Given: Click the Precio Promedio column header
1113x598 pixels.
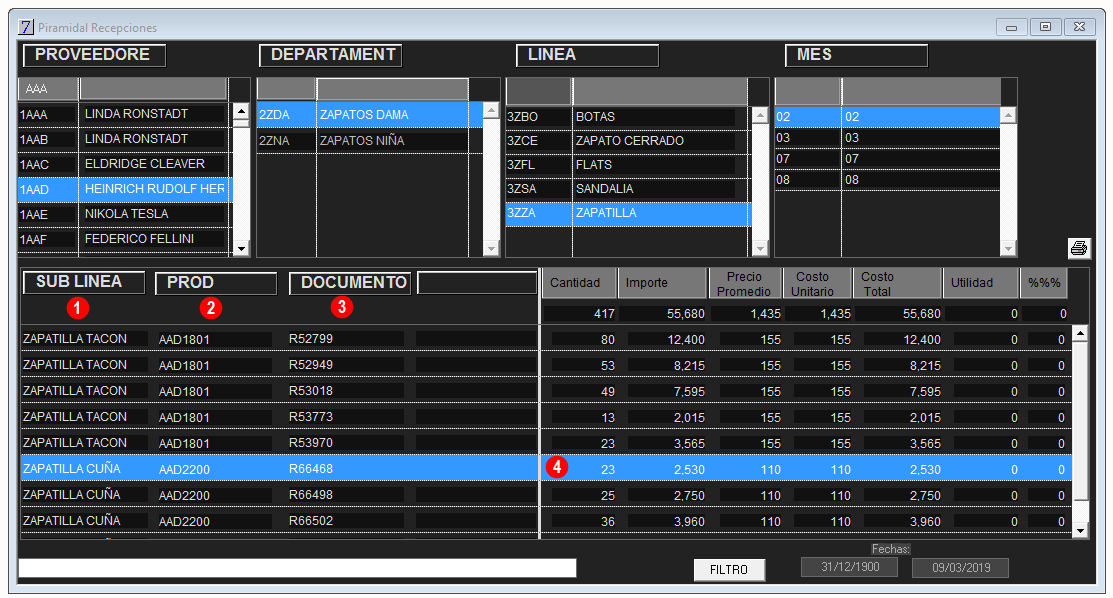Looking at the screenshot, I should pyautogui.click(x=745, y=283).
